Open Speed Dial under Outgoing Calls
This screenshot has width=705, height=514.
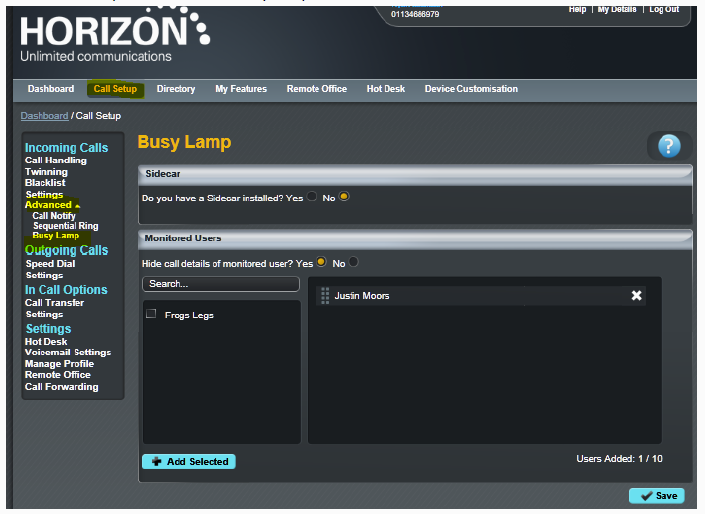tap(50, 264)
